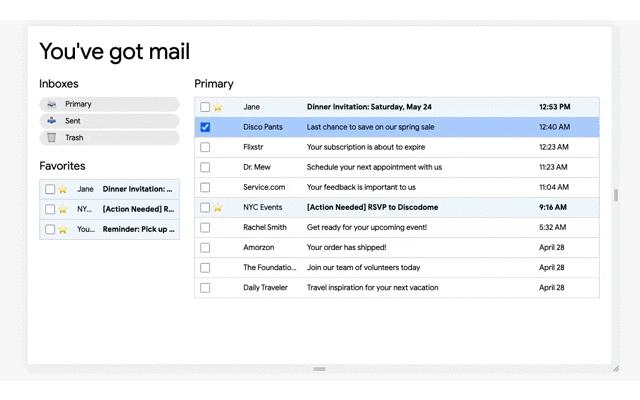Click the 5:32 AM timestamp
This screenshot has height=400, width=640.
point(552,227)
